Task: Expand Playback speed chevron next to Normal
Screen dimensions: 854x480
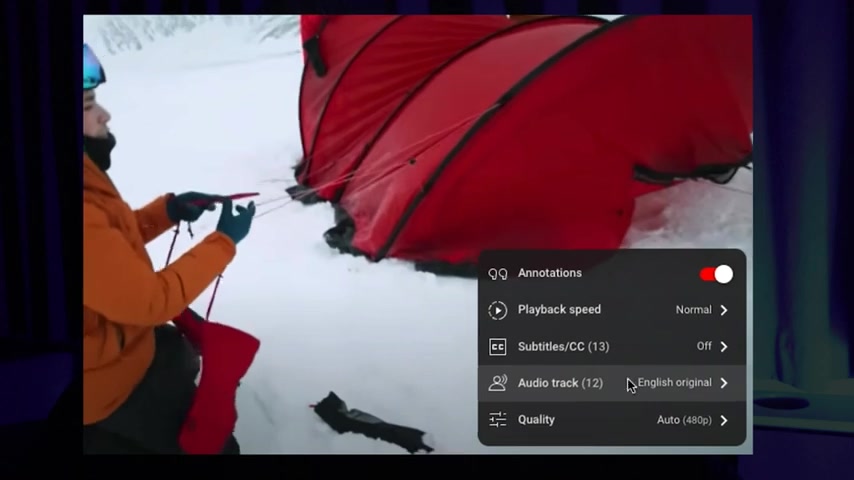Action: 724,310
